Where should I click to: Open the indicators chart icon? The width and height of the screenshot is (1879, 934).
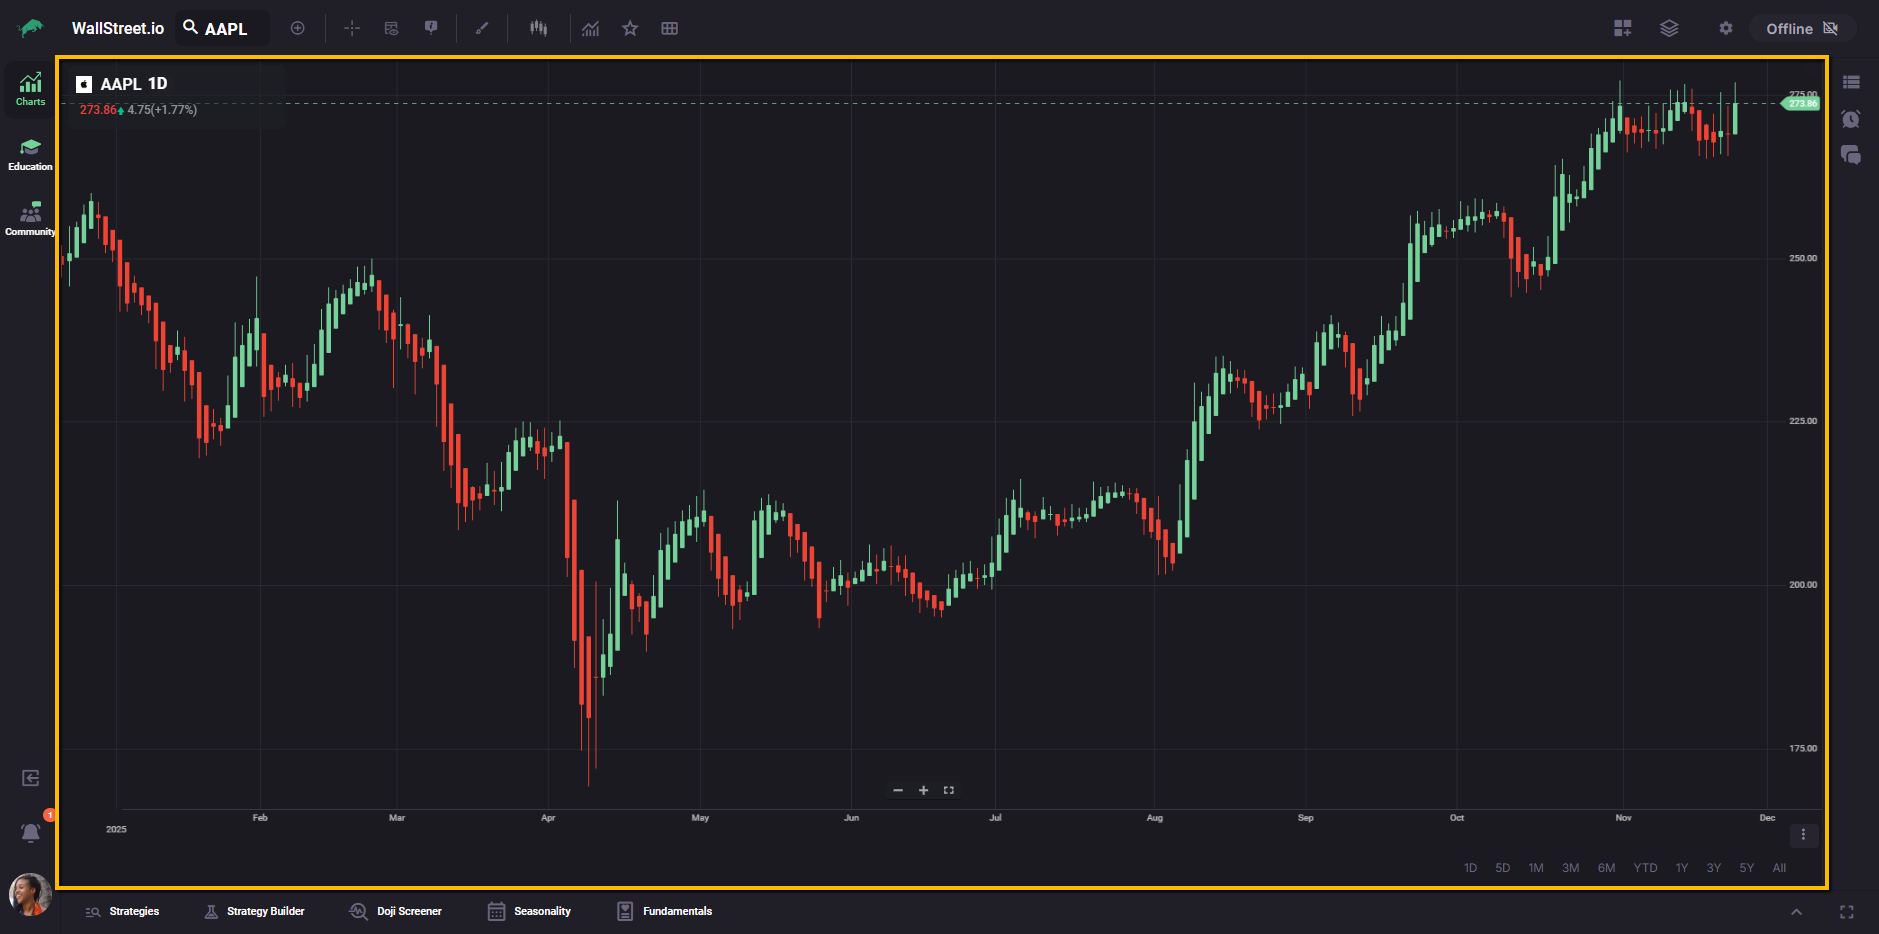591,28
